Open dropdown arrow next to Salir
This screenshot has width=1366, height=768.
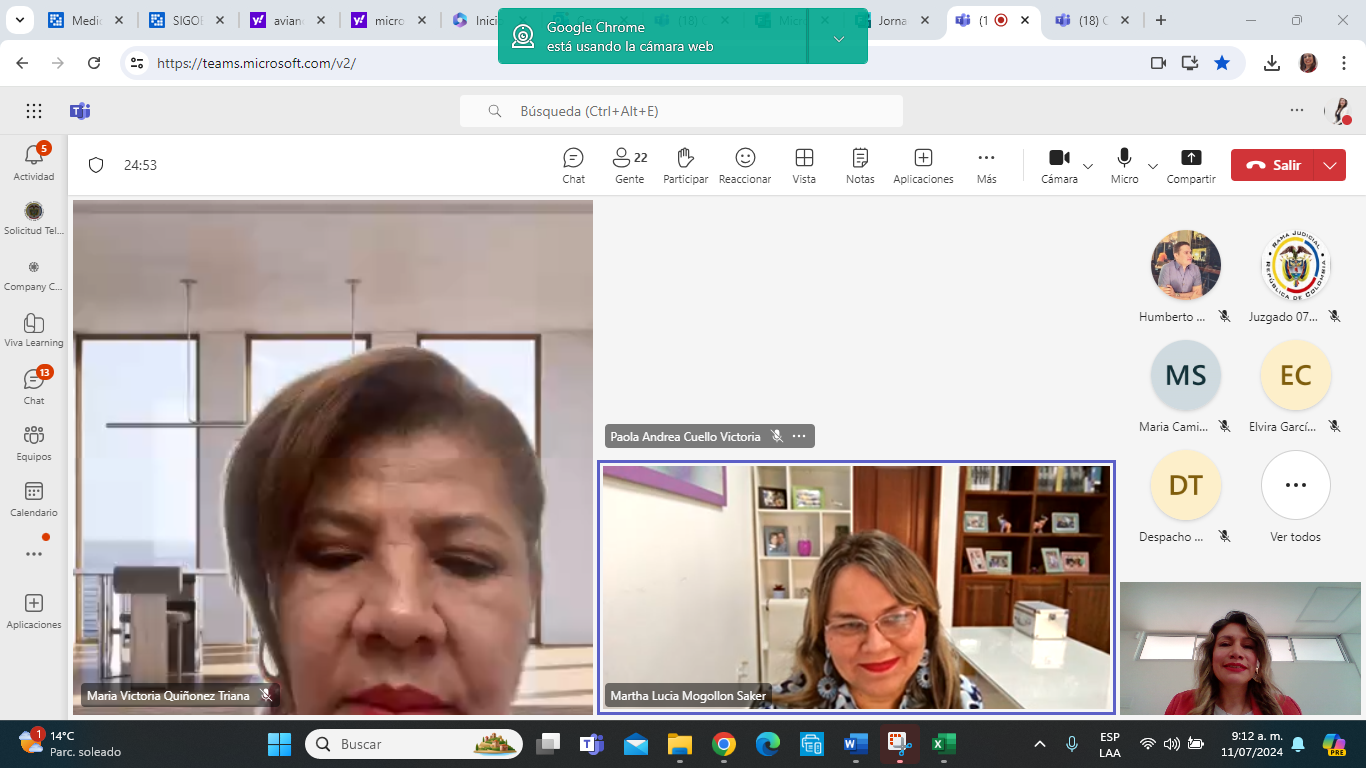pyautogui.click(x=1330, y=166)
